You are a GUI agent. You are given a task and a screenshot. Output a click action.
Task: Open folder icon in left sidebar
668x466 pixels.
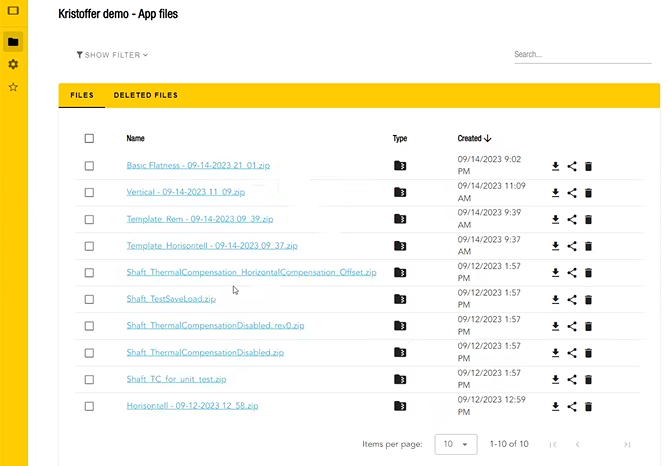(x=13, y=41)
